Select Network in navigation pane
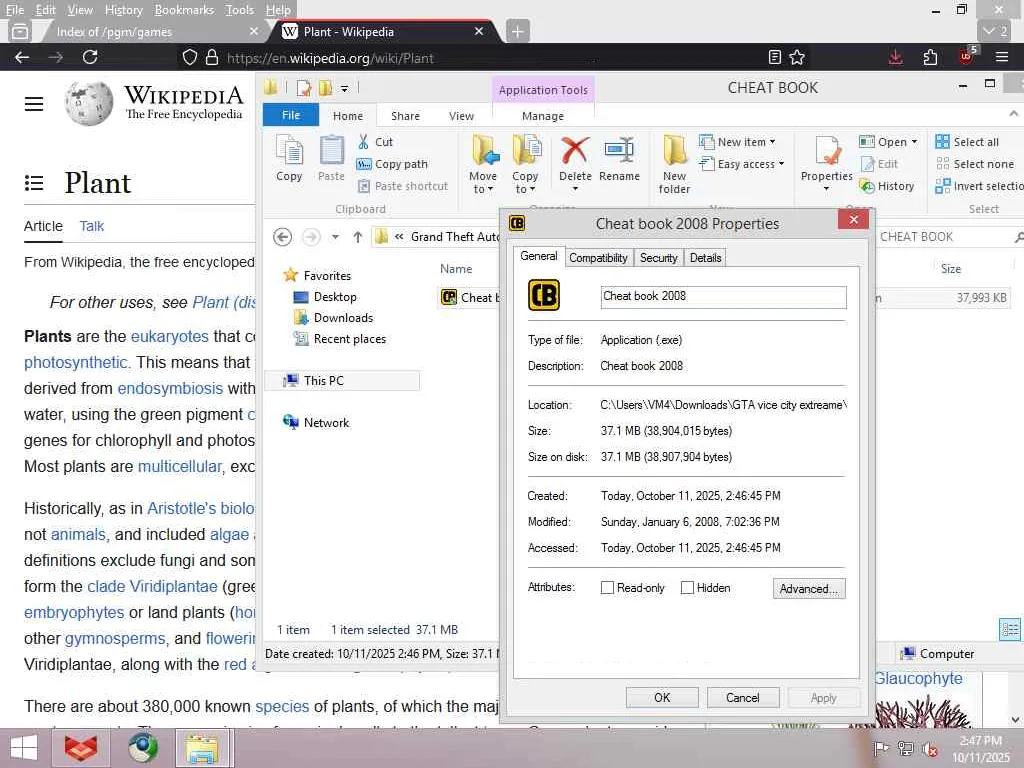Viewport: 1024px width, 768px height. point(317,423)
